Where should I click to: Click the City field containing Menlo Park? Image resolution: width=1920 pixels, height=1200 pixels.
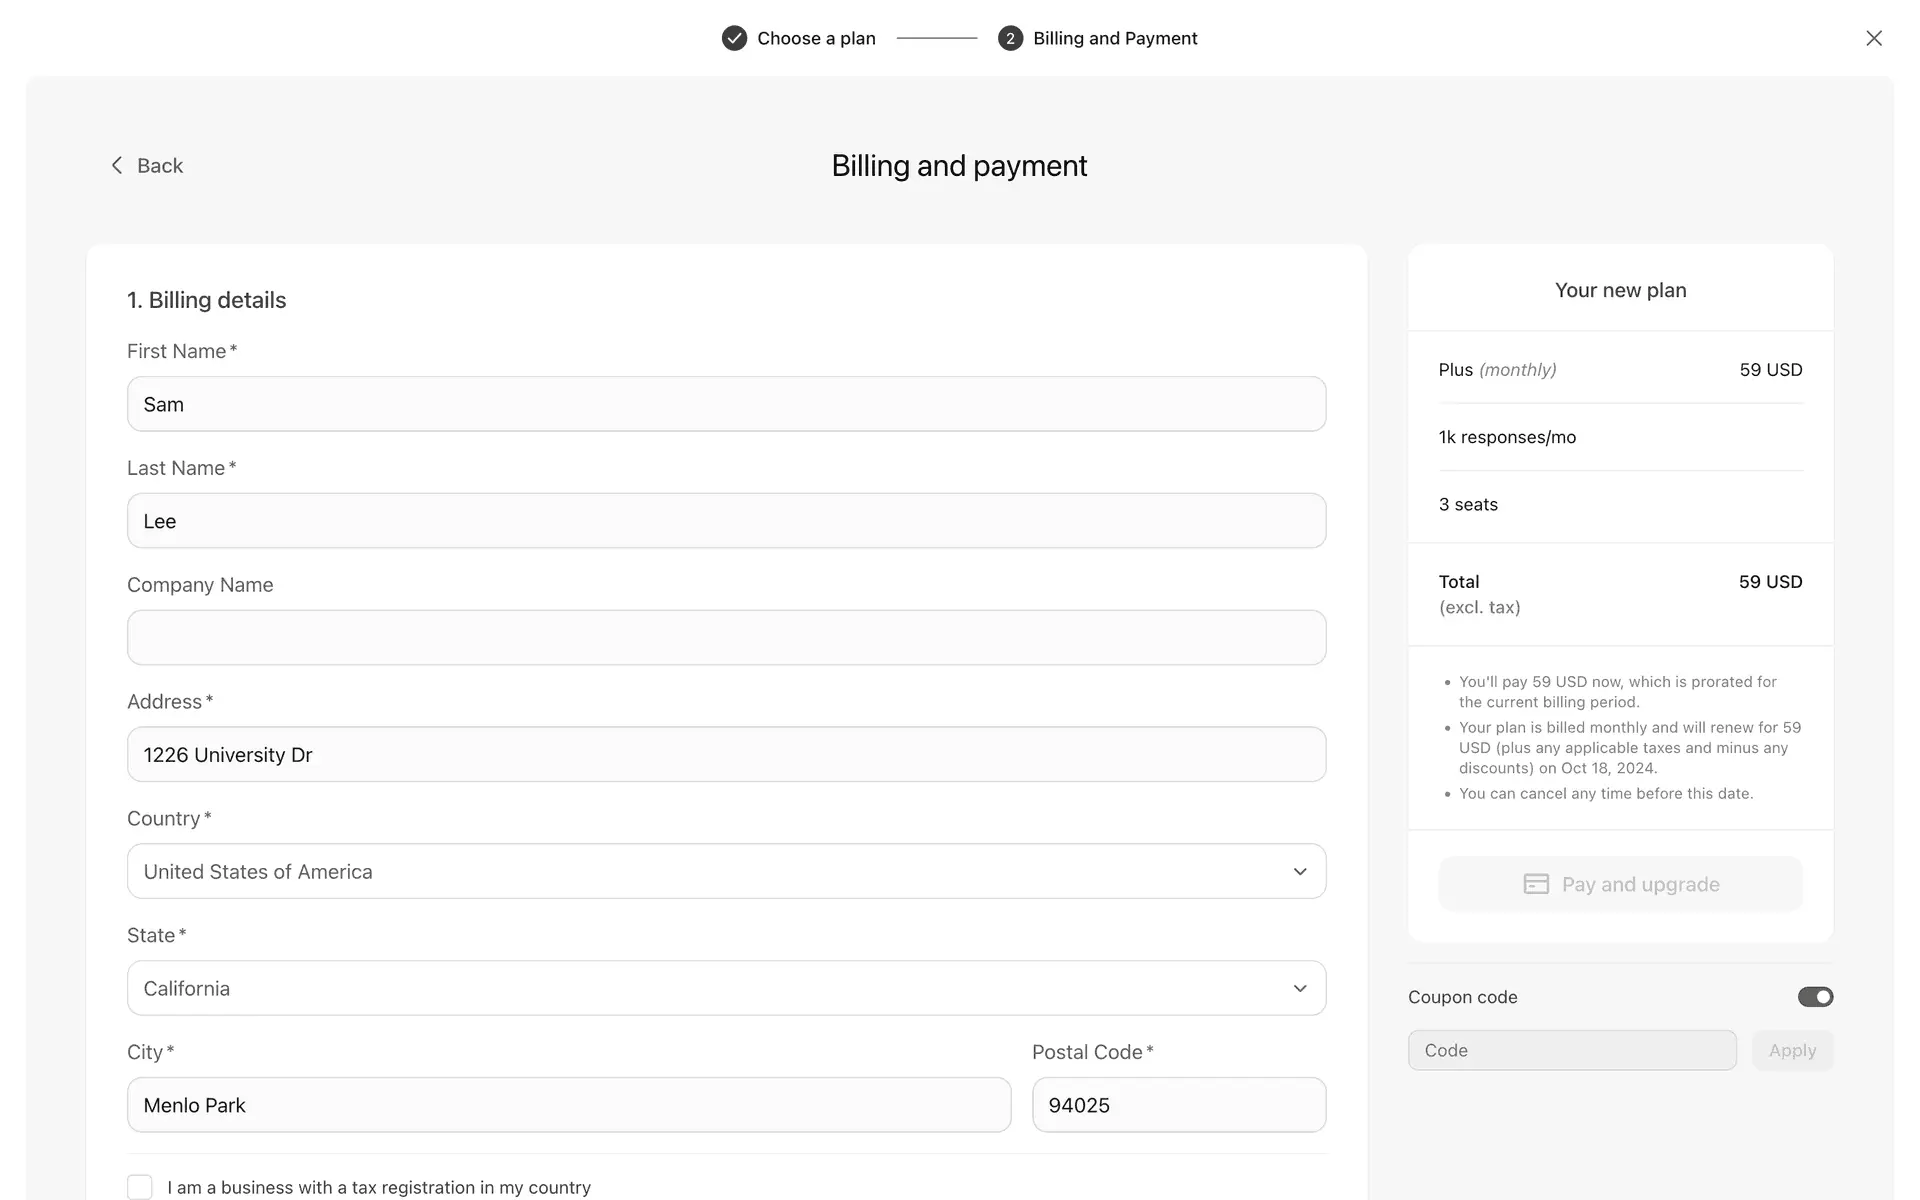pyautogui.click(x=568, y=1105)
